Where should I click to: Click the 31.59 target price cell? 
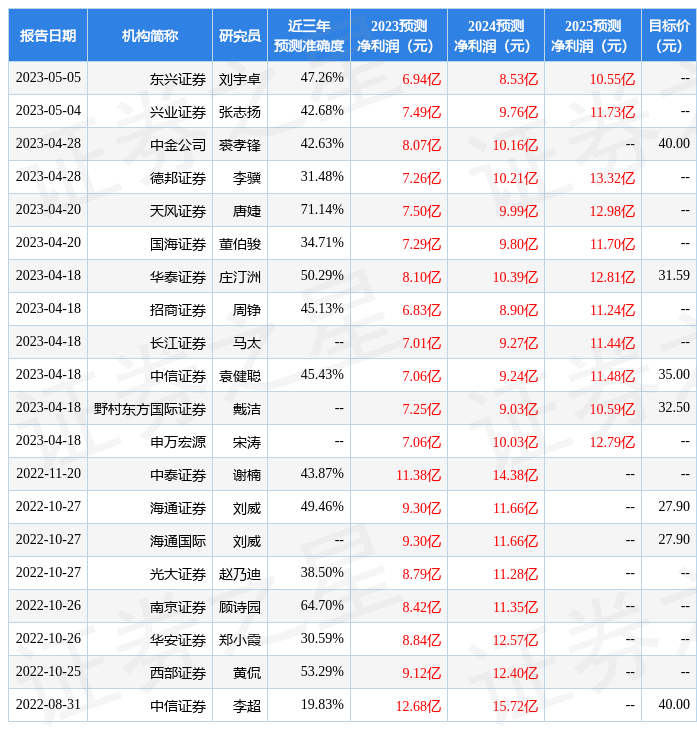click(x=674, y=275)
